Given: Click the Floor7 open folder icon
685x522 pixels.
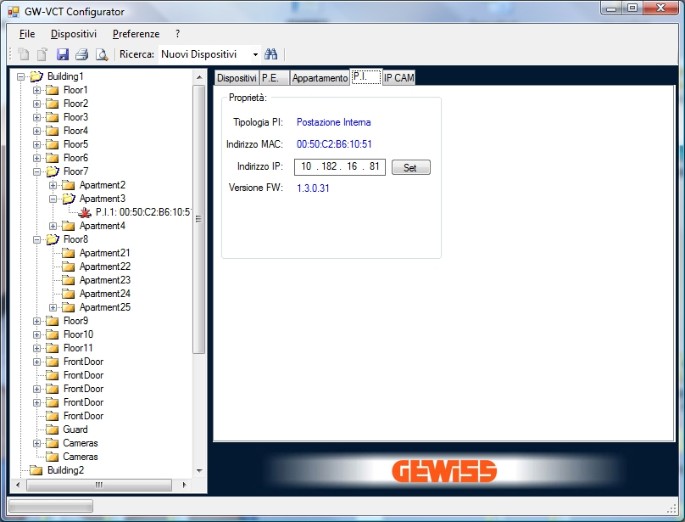Looking at the screenshot, I should [52, 171].
